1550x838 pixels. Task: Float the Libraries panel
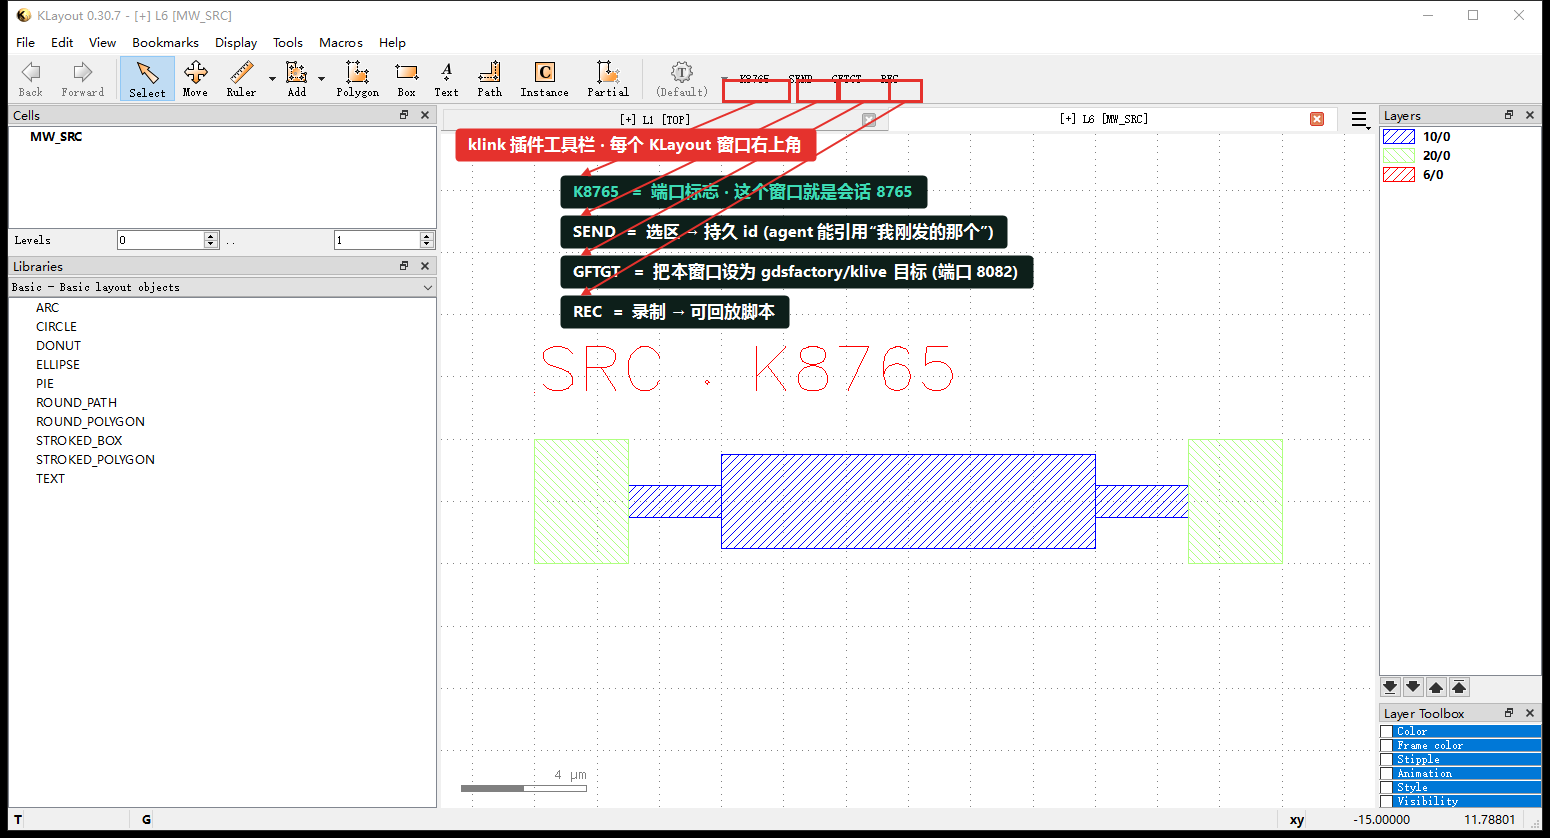tap(404, 266)
